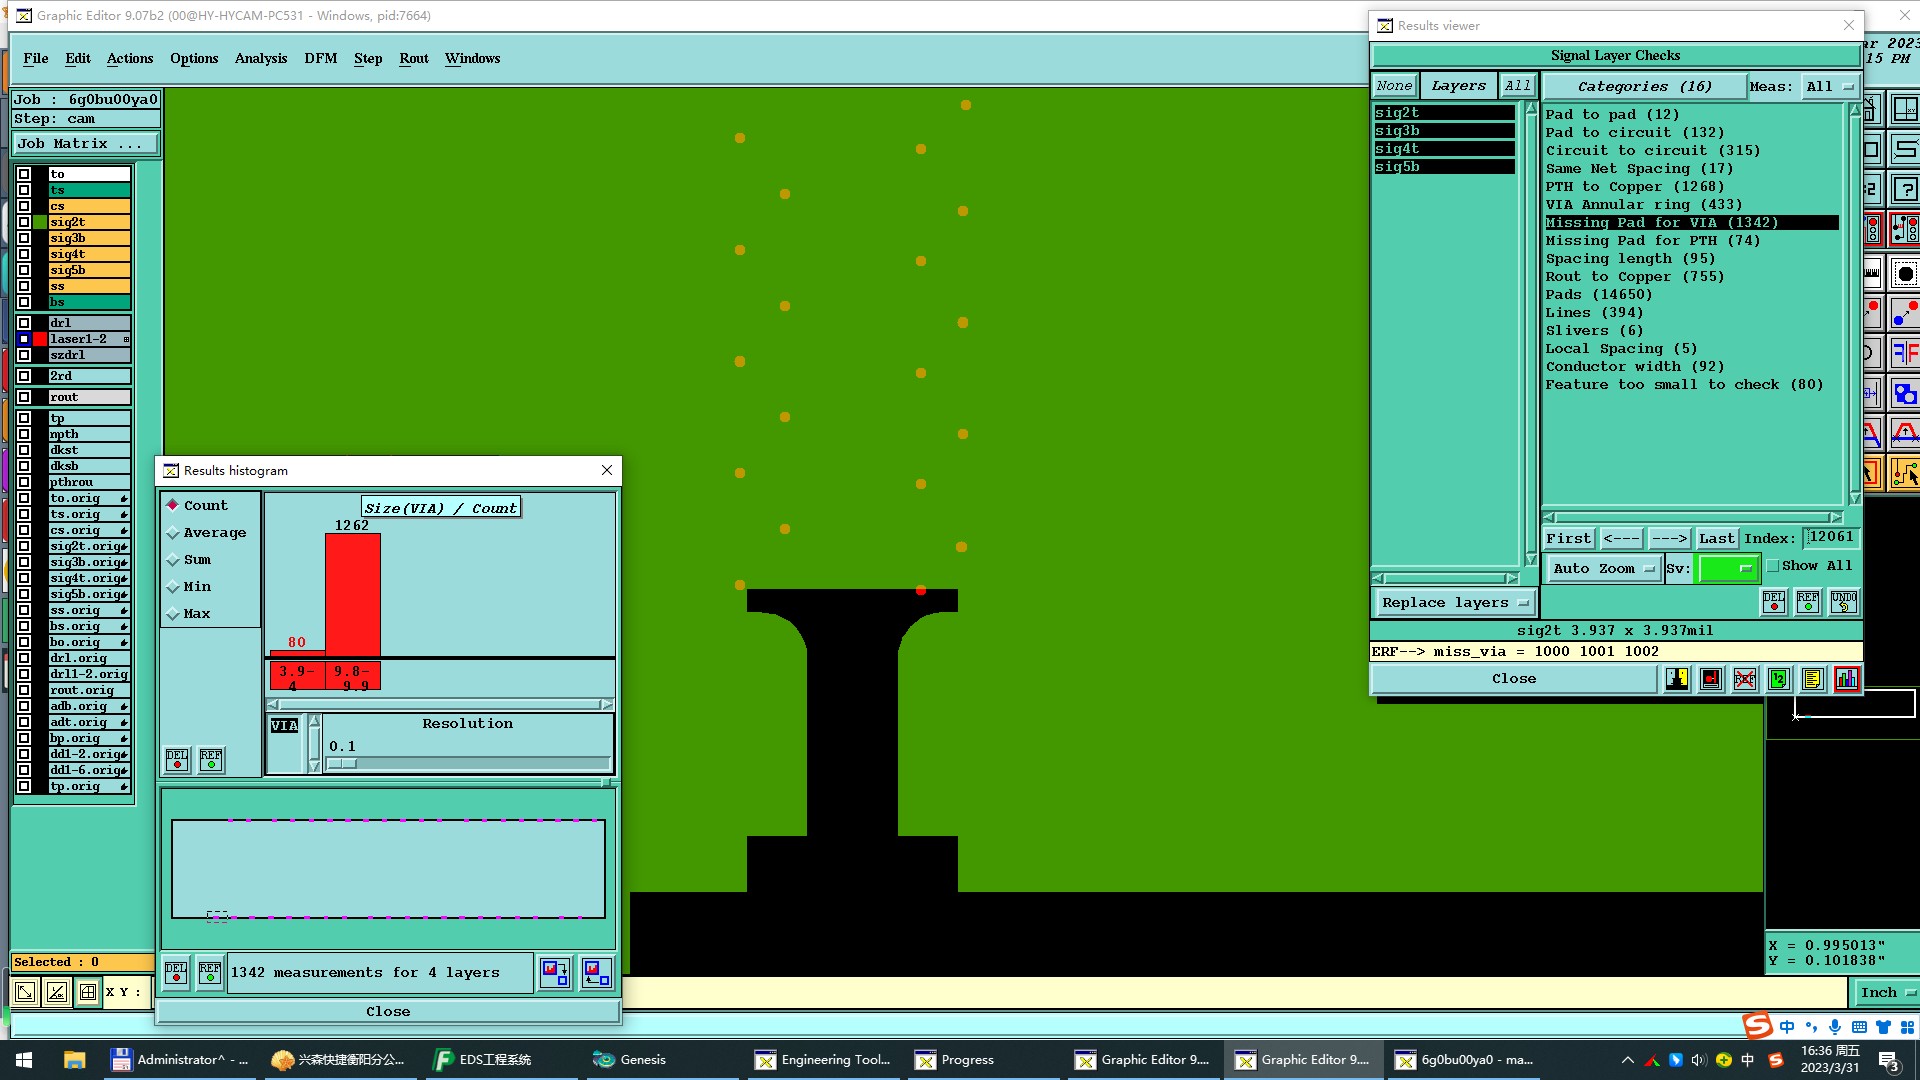The image size is (1920, 1080).
Task: Click the yellow notes report icon
Action: point(1812,679)
